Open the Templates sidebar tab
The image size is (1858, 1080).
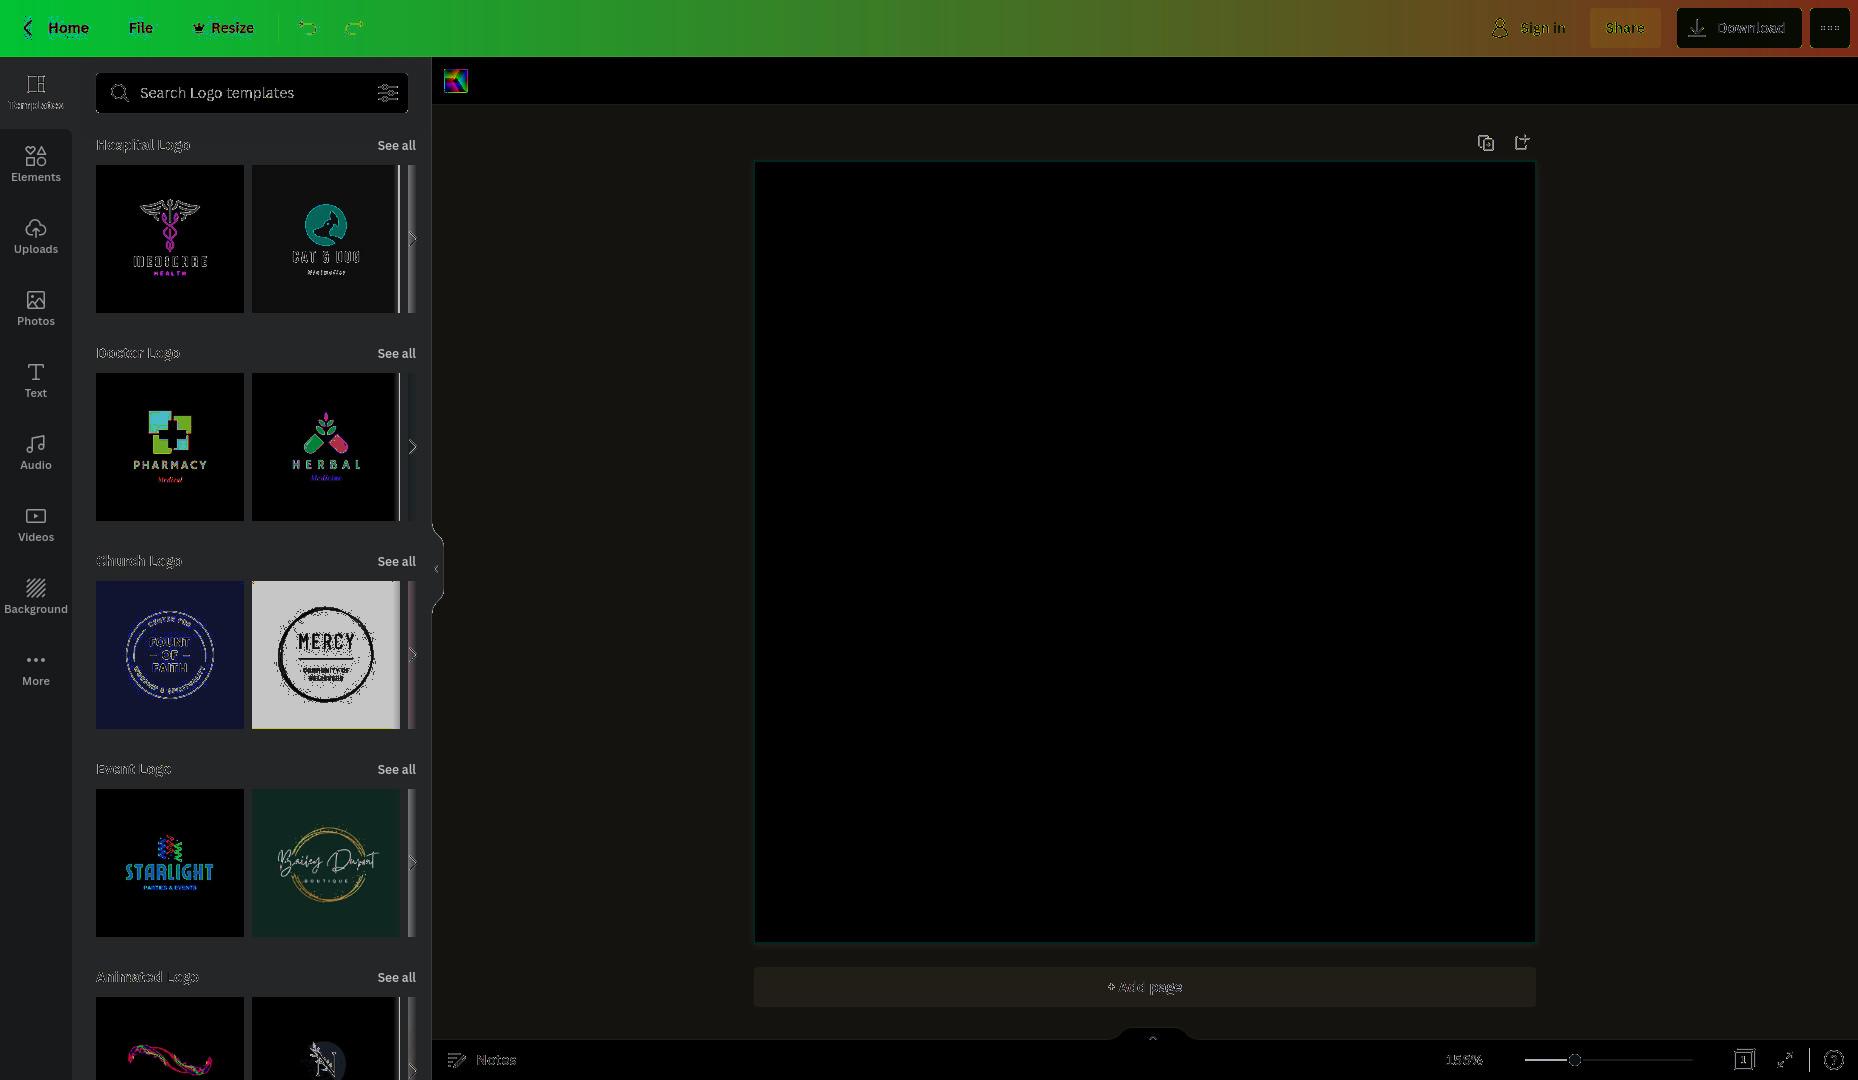click(x=36, y=93)
